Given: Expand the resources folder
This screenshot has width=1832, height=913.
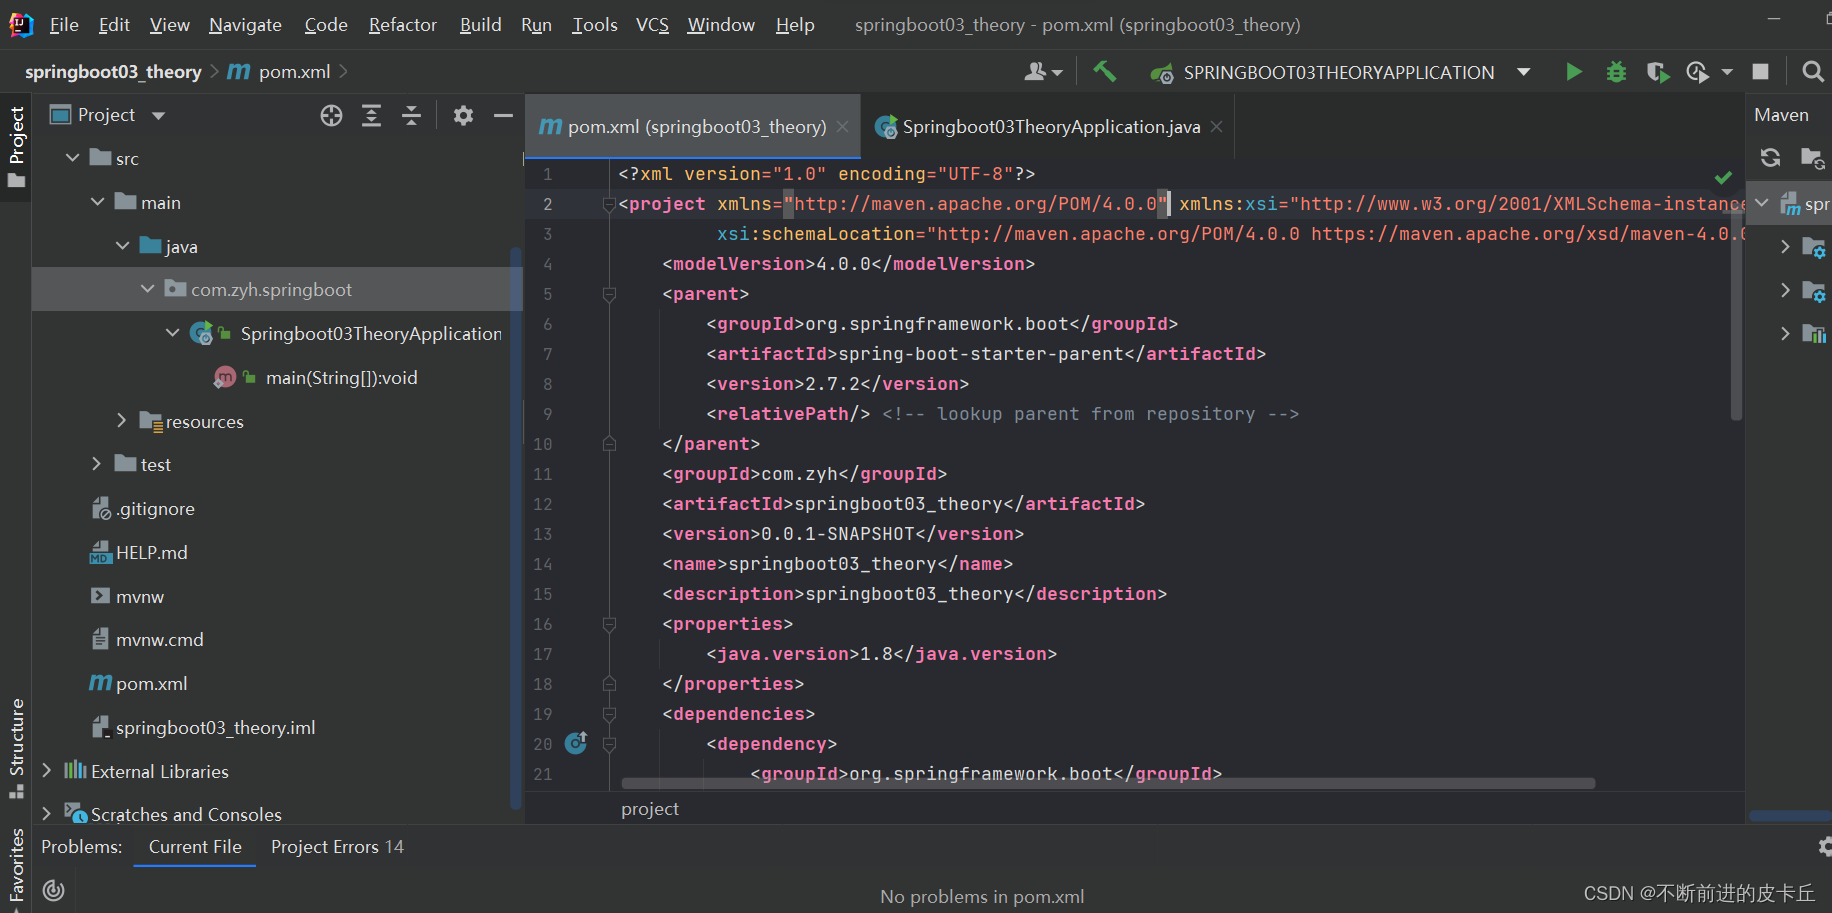Looking at the screenshot, I should (x=122, y=421).
